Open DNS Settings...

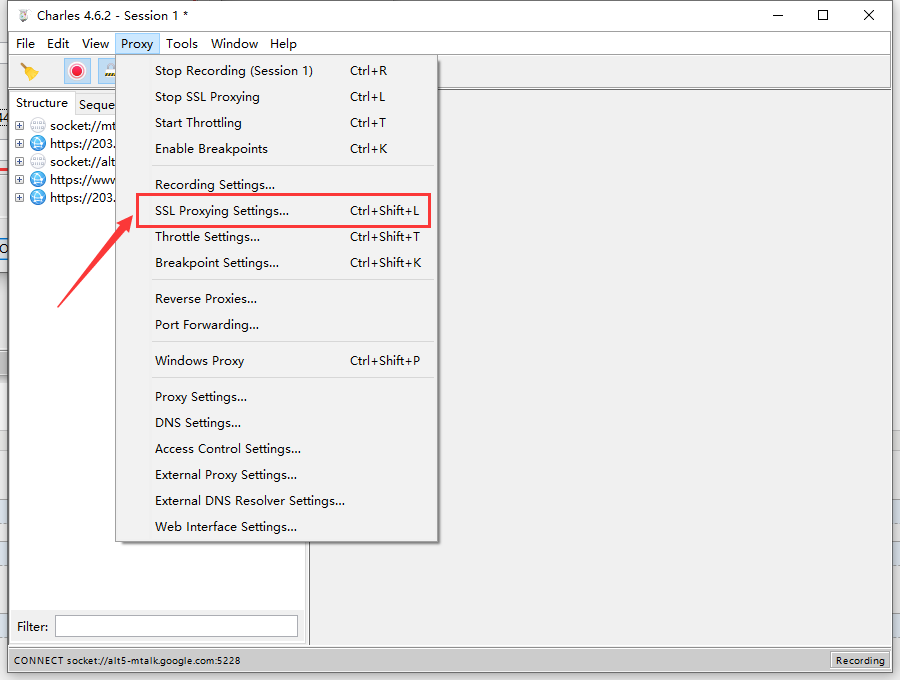pyautogui.click(x=277, y=422)
